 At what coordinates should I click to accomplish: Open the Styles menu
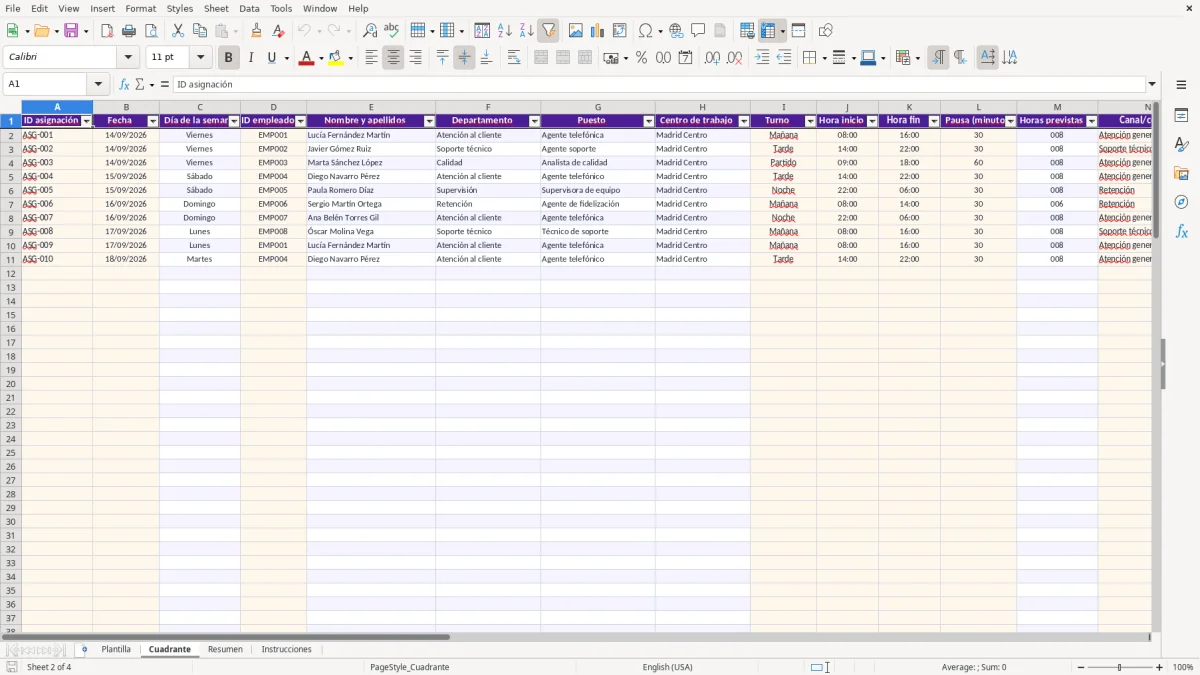(180, 8)
